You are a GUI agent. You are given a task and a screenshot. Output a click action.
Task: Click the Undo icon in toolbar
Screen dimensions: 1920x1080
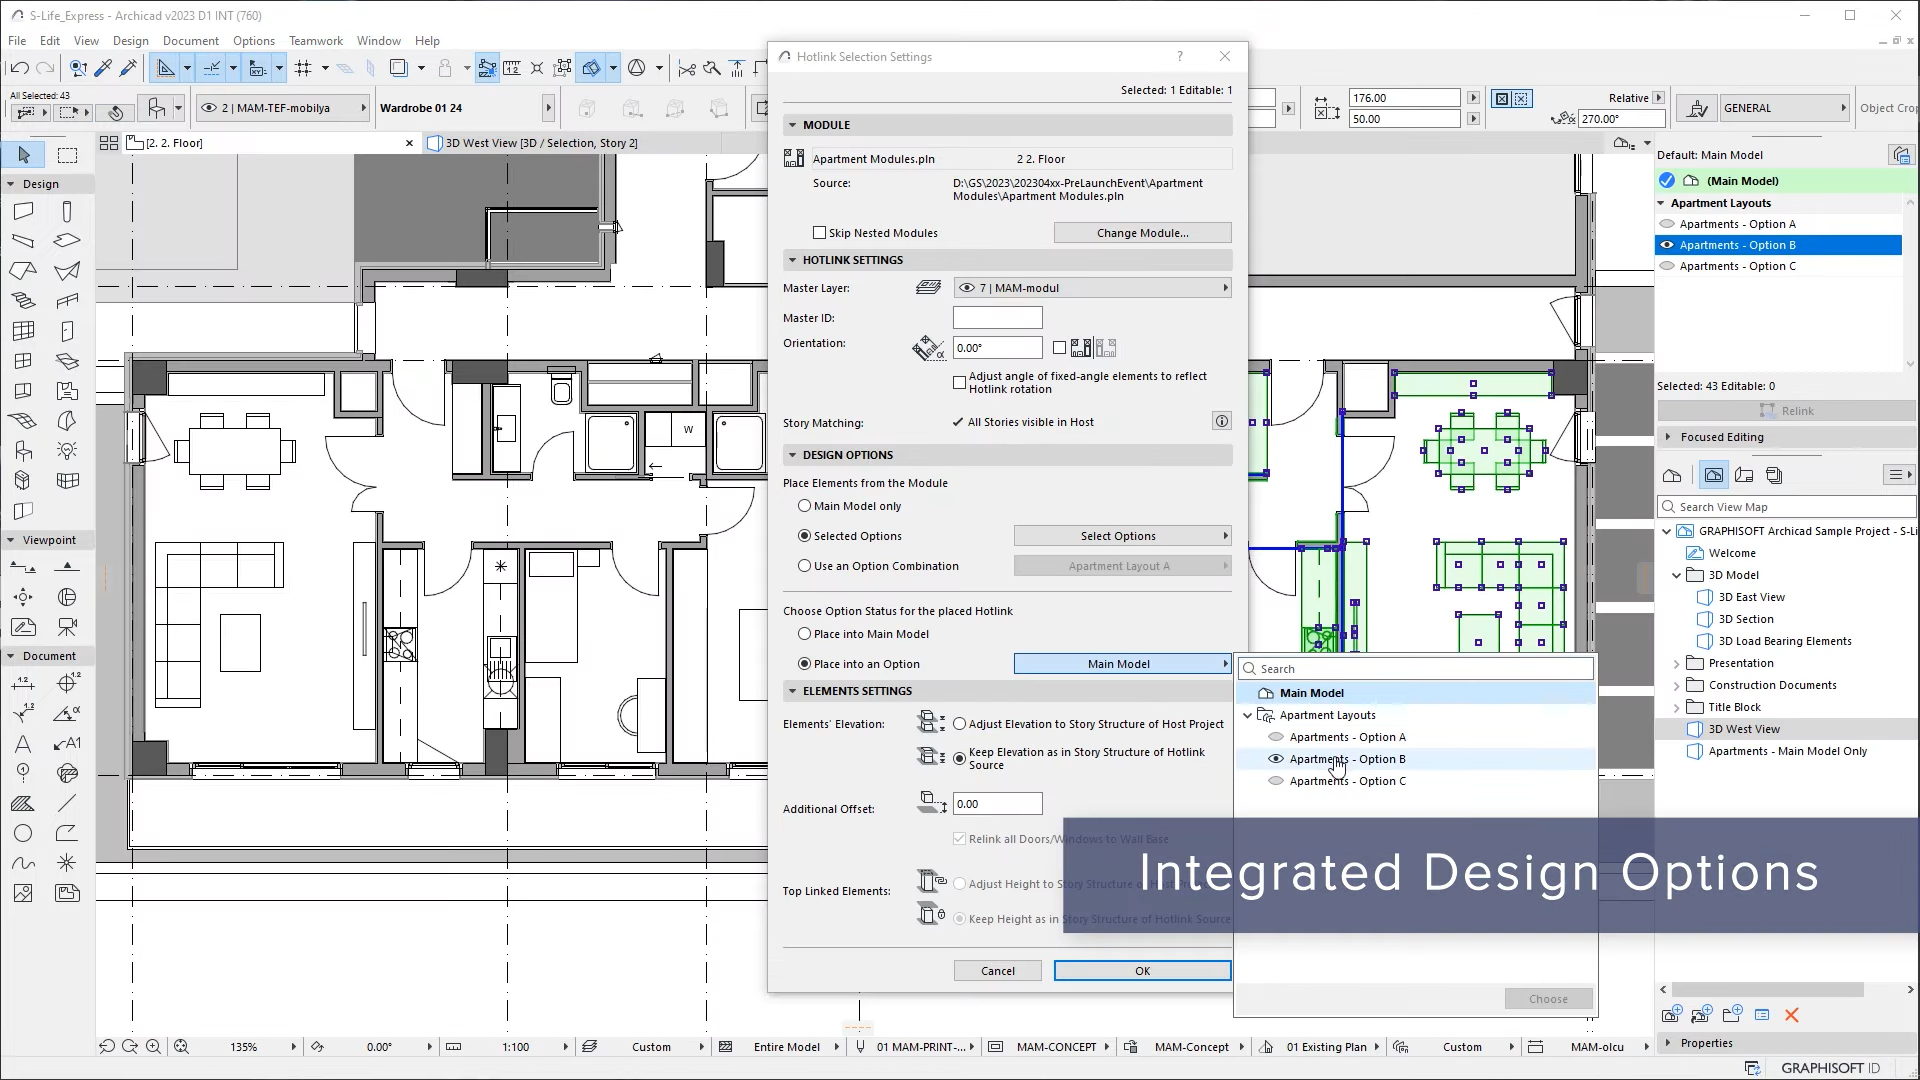19,68
